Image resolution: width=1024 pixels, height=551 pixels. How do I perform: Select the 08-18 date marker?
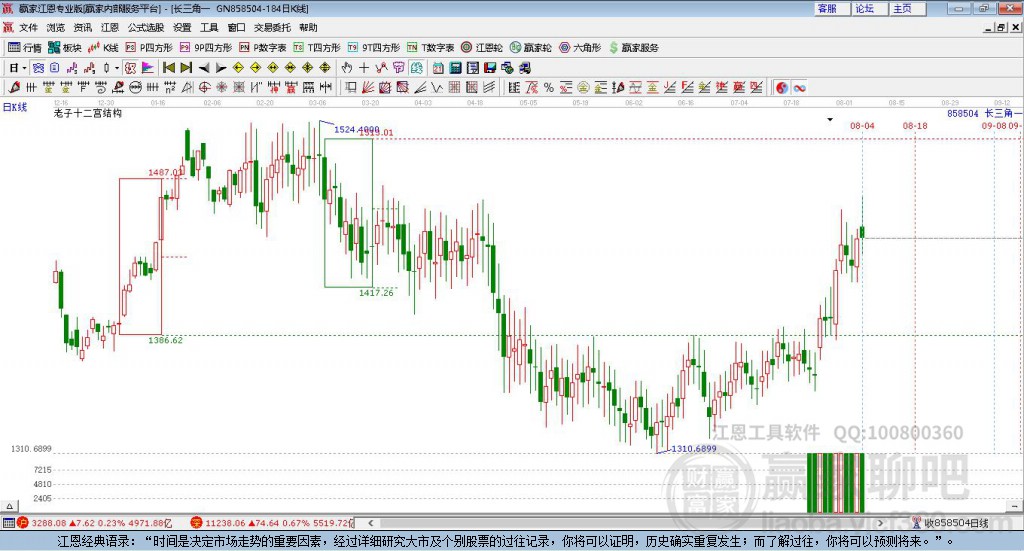tap(915, 125)
